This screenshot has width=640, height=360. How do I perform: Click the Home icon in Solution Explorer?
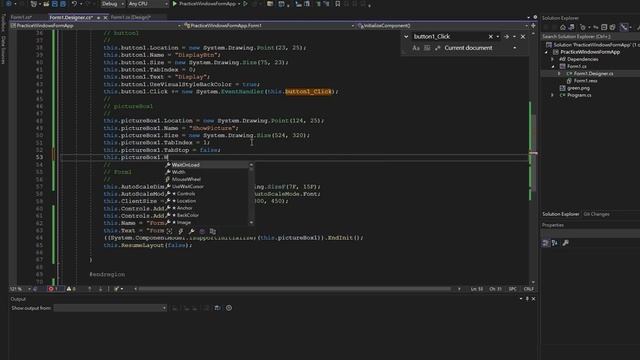coord(563,27)
